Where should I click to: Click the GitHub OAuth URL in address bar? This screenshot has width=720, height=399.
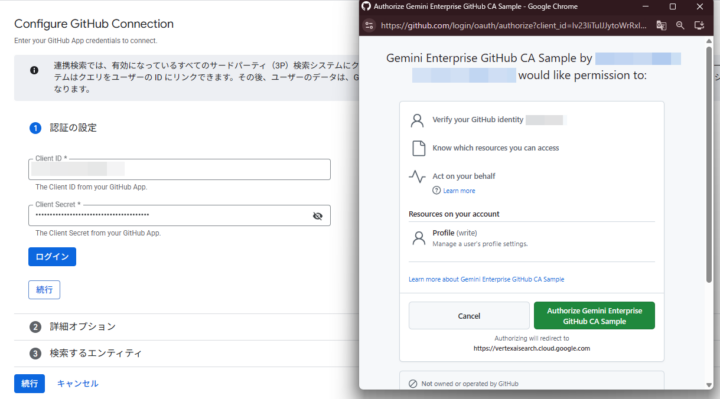[513, 26]
